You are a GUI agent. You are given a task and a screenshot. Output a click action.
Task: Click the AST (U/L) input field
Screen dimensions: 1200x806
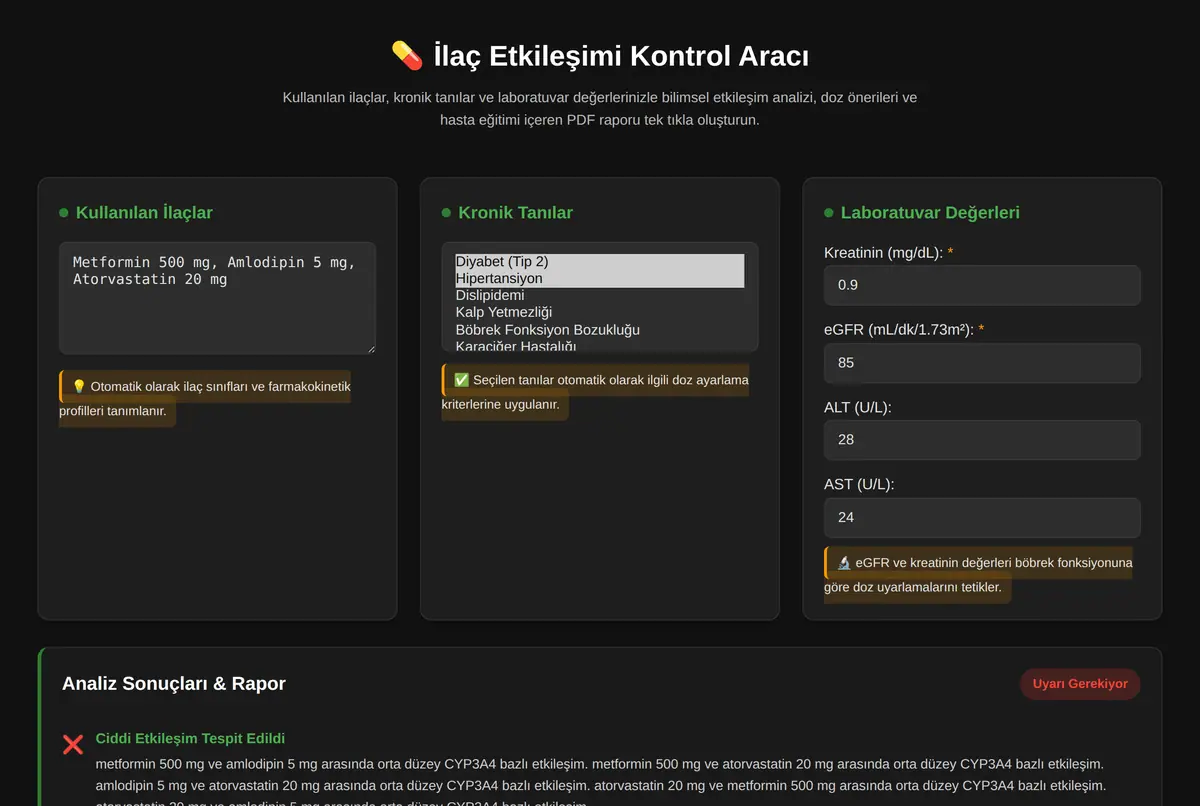982,518
